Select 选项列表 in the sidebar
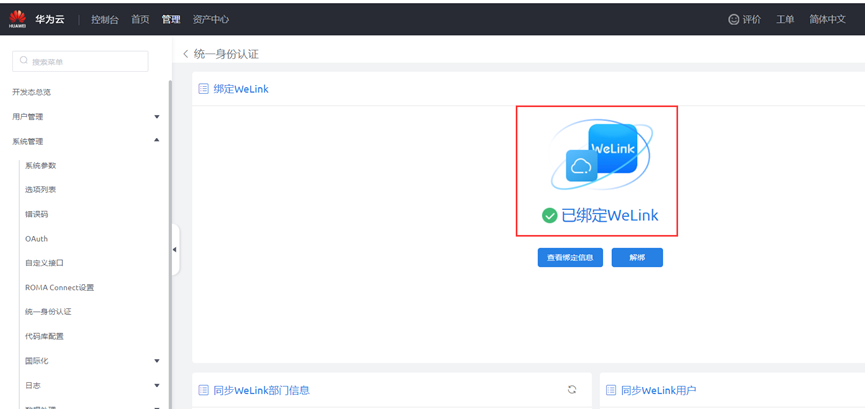Image resolution: width=865 pixels, height=409 pixels. [40, 190]
